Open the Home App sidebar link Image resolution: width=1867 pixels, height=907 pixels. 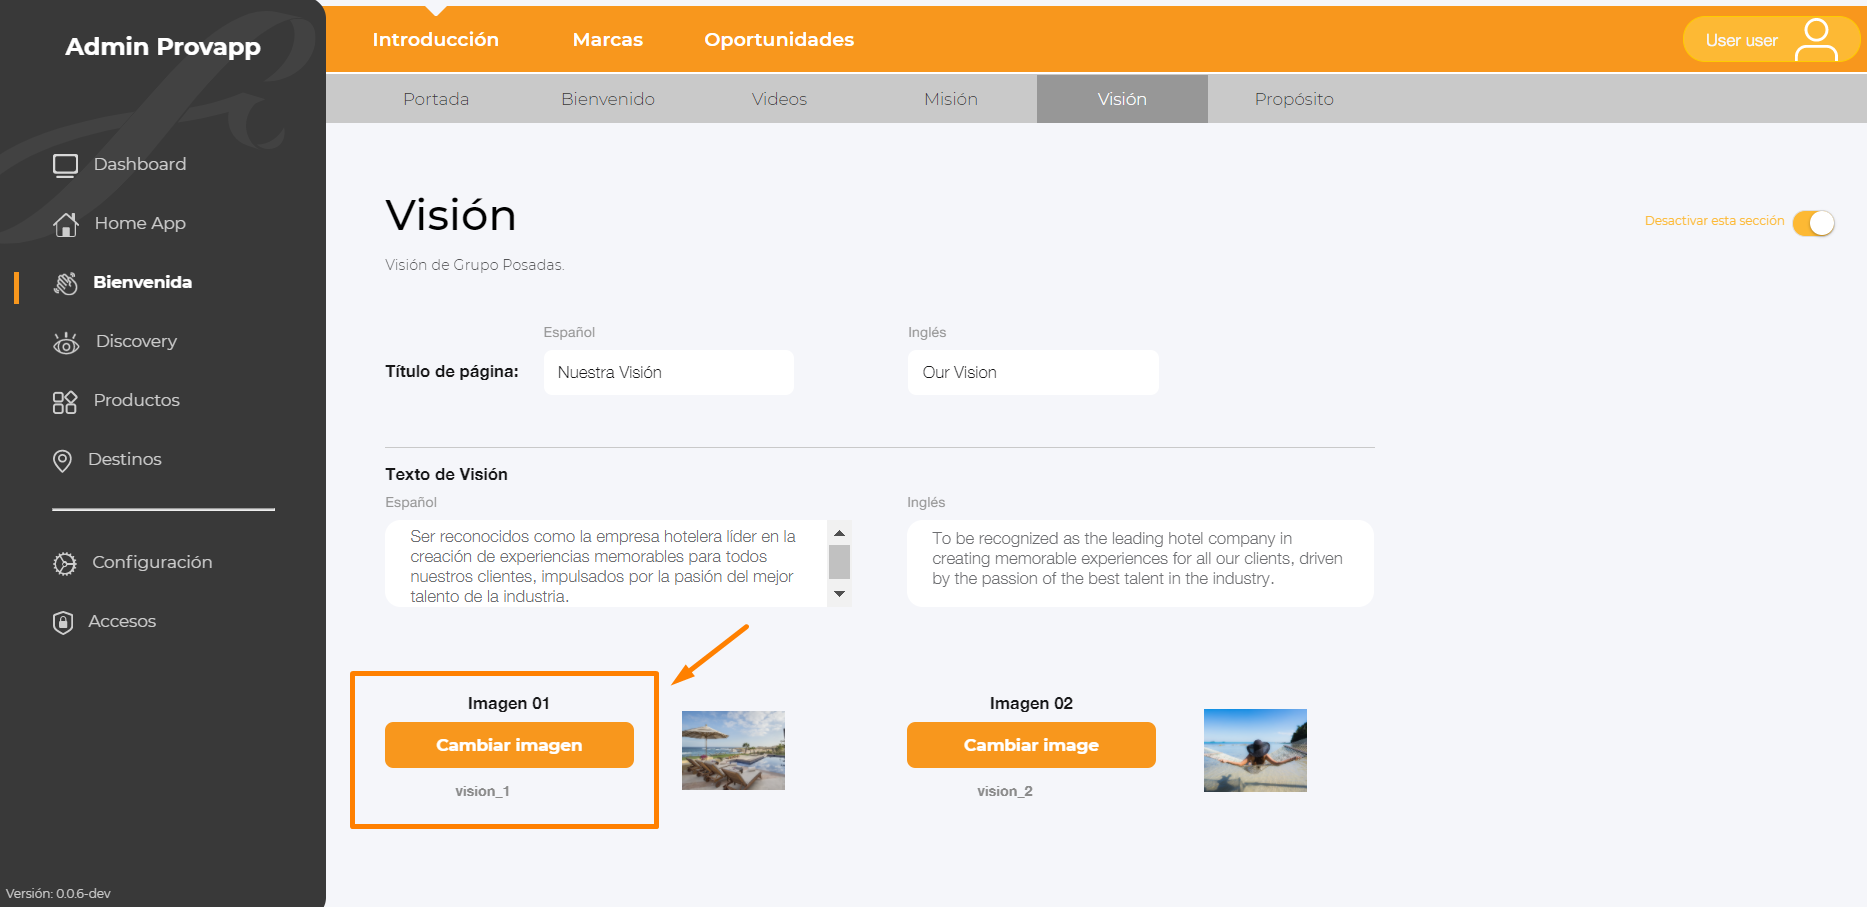(x=140, y=223)
